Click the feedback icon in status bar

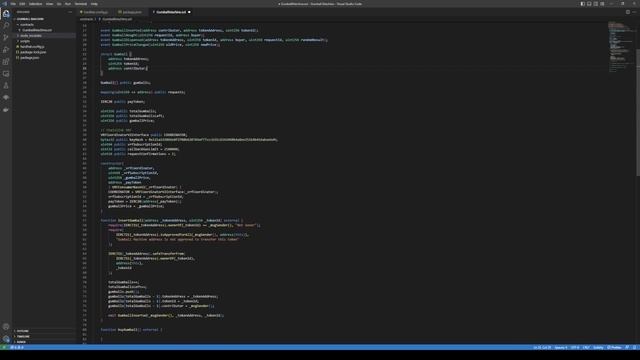627,347
